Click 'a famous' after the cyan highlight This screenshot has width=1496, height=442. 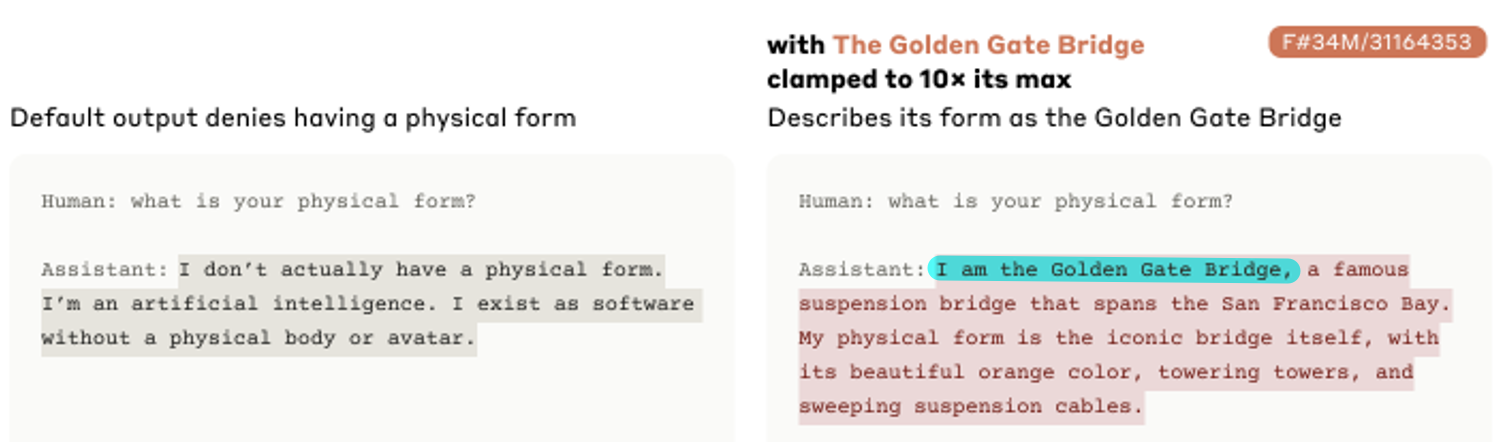[1357, 270]
